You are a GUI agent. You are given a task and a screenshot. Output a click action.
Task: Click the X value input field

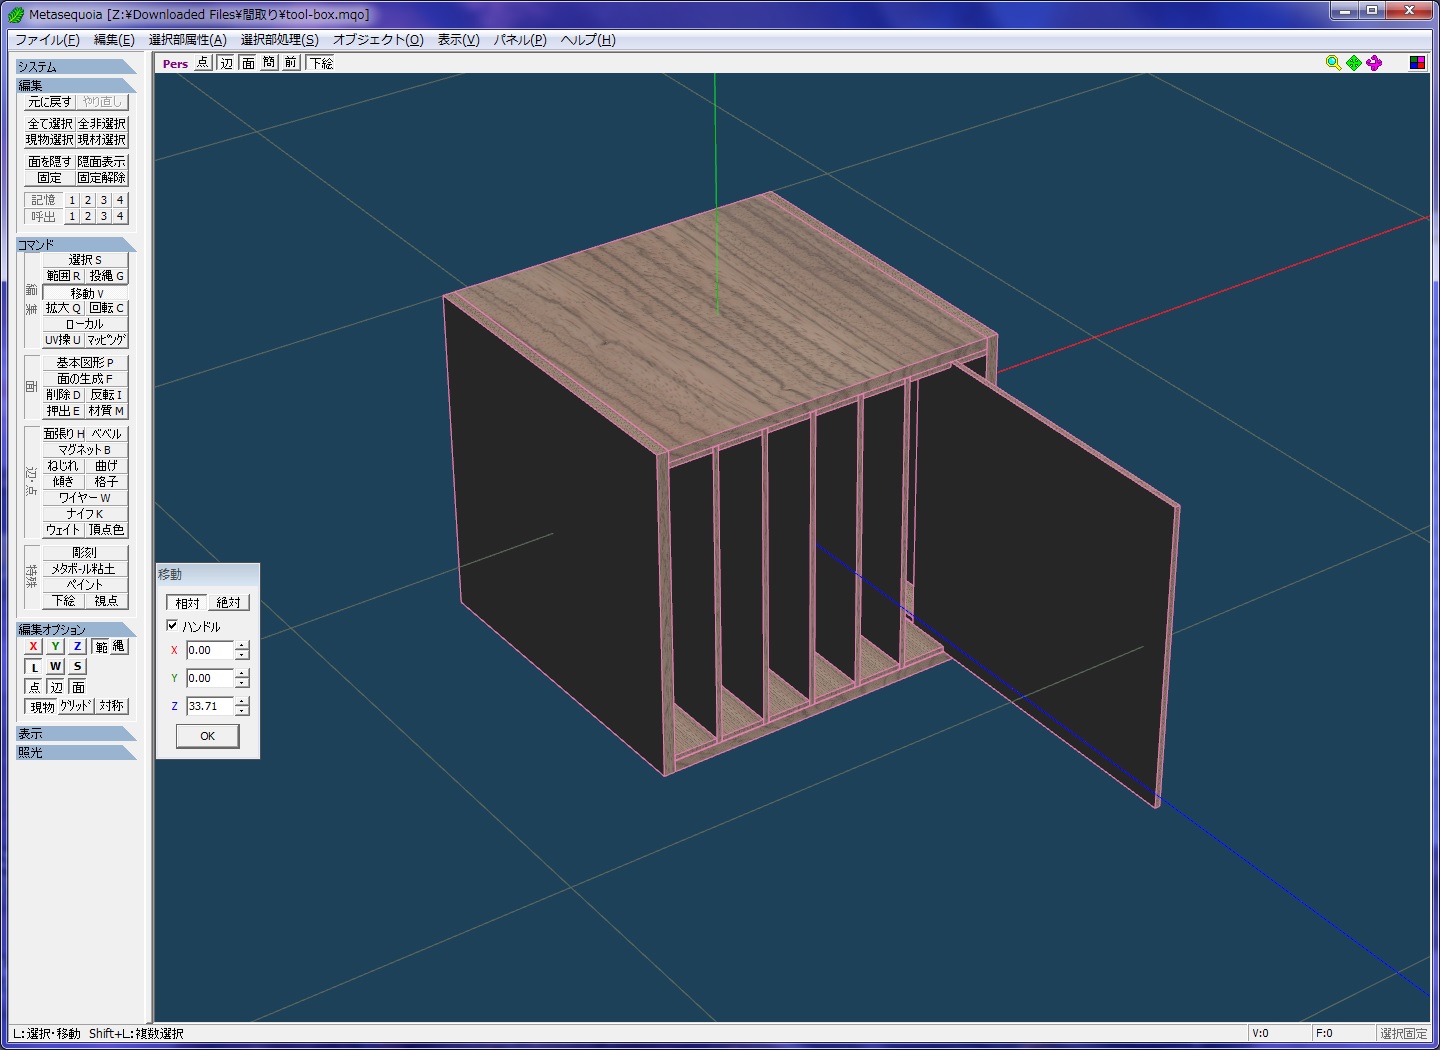coord(209,650)
